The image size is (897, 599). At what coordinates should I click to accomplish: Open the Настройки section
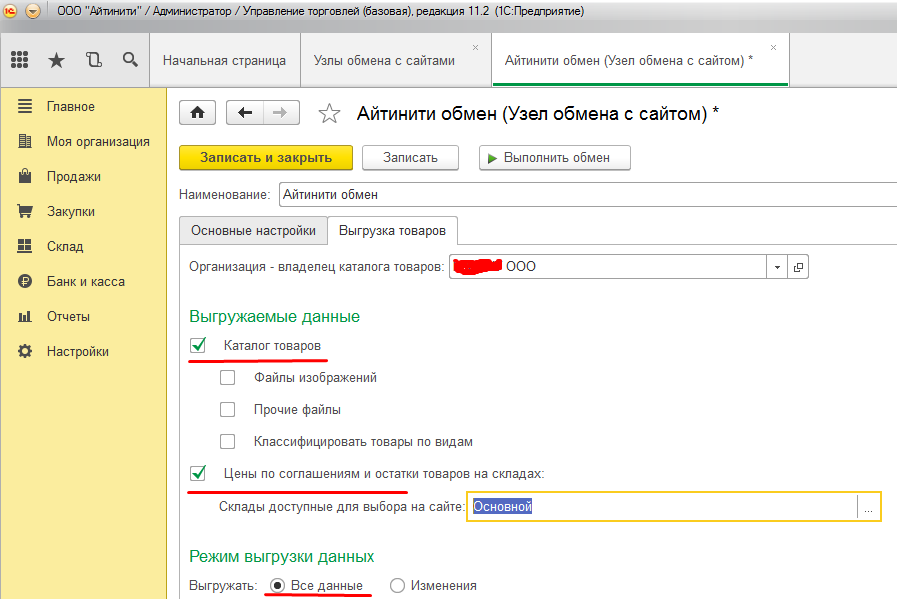78,351
